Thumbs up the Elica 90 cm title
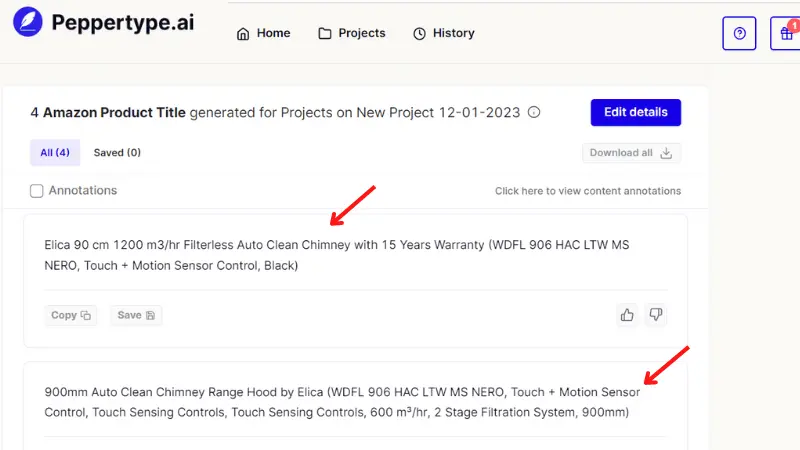 click(x=627, y=315)
